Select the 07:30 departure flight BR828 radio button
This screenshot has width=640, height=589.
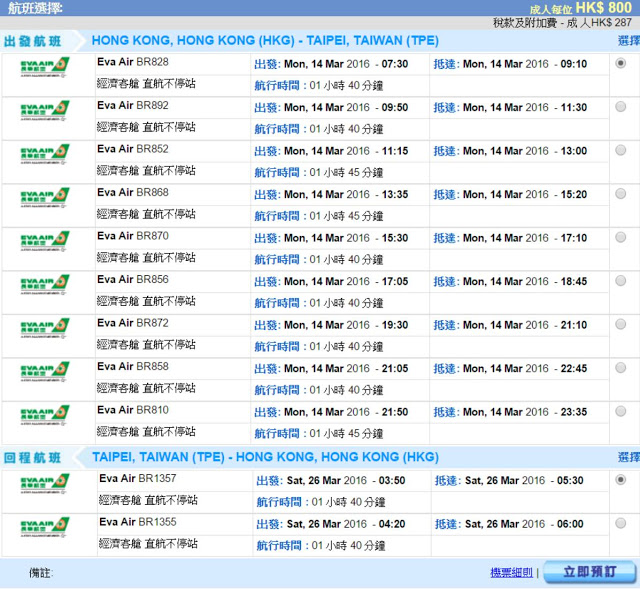pos(621,63)
